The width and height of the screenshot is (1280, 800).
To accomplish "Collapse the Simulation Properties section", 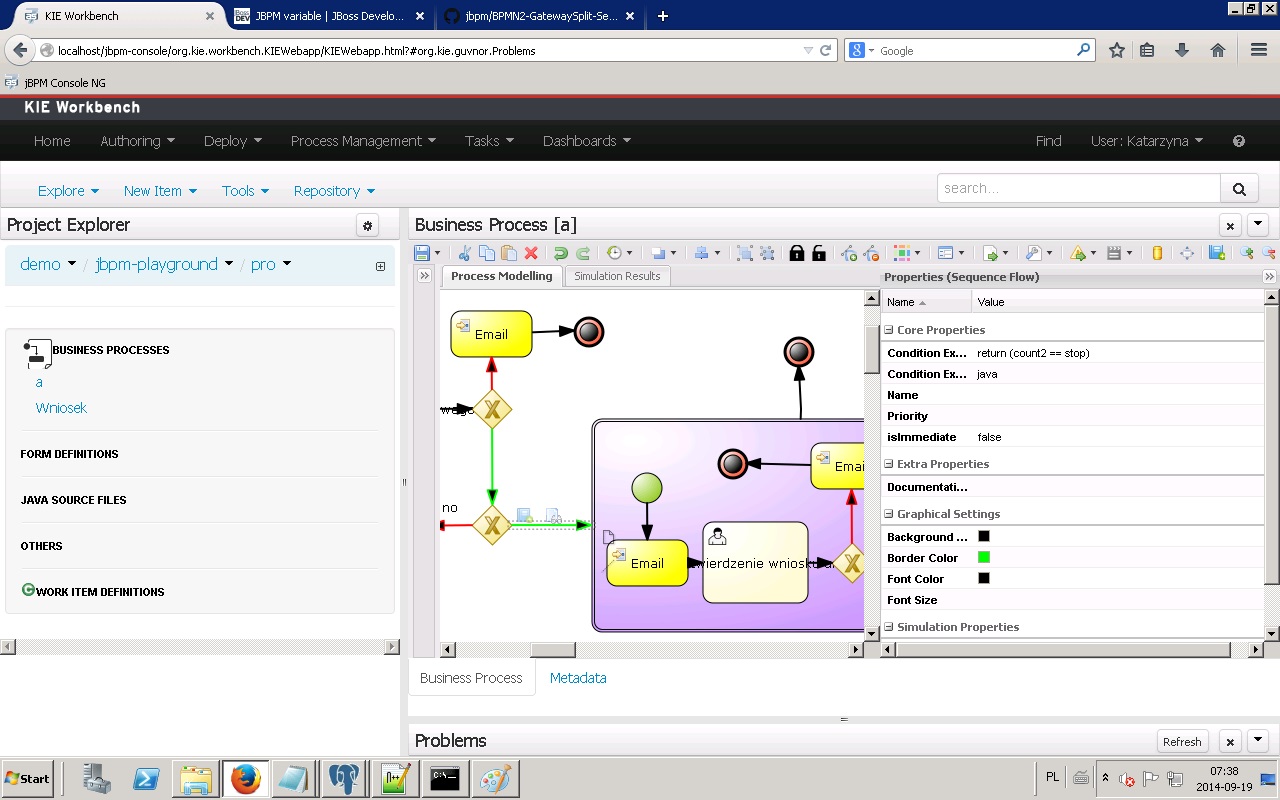I will [x=889, y=627].
